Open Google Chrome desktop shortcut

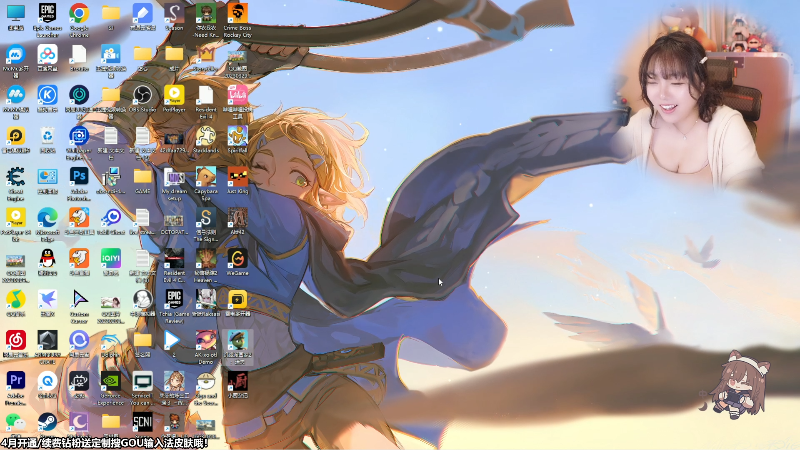(79, 14)
